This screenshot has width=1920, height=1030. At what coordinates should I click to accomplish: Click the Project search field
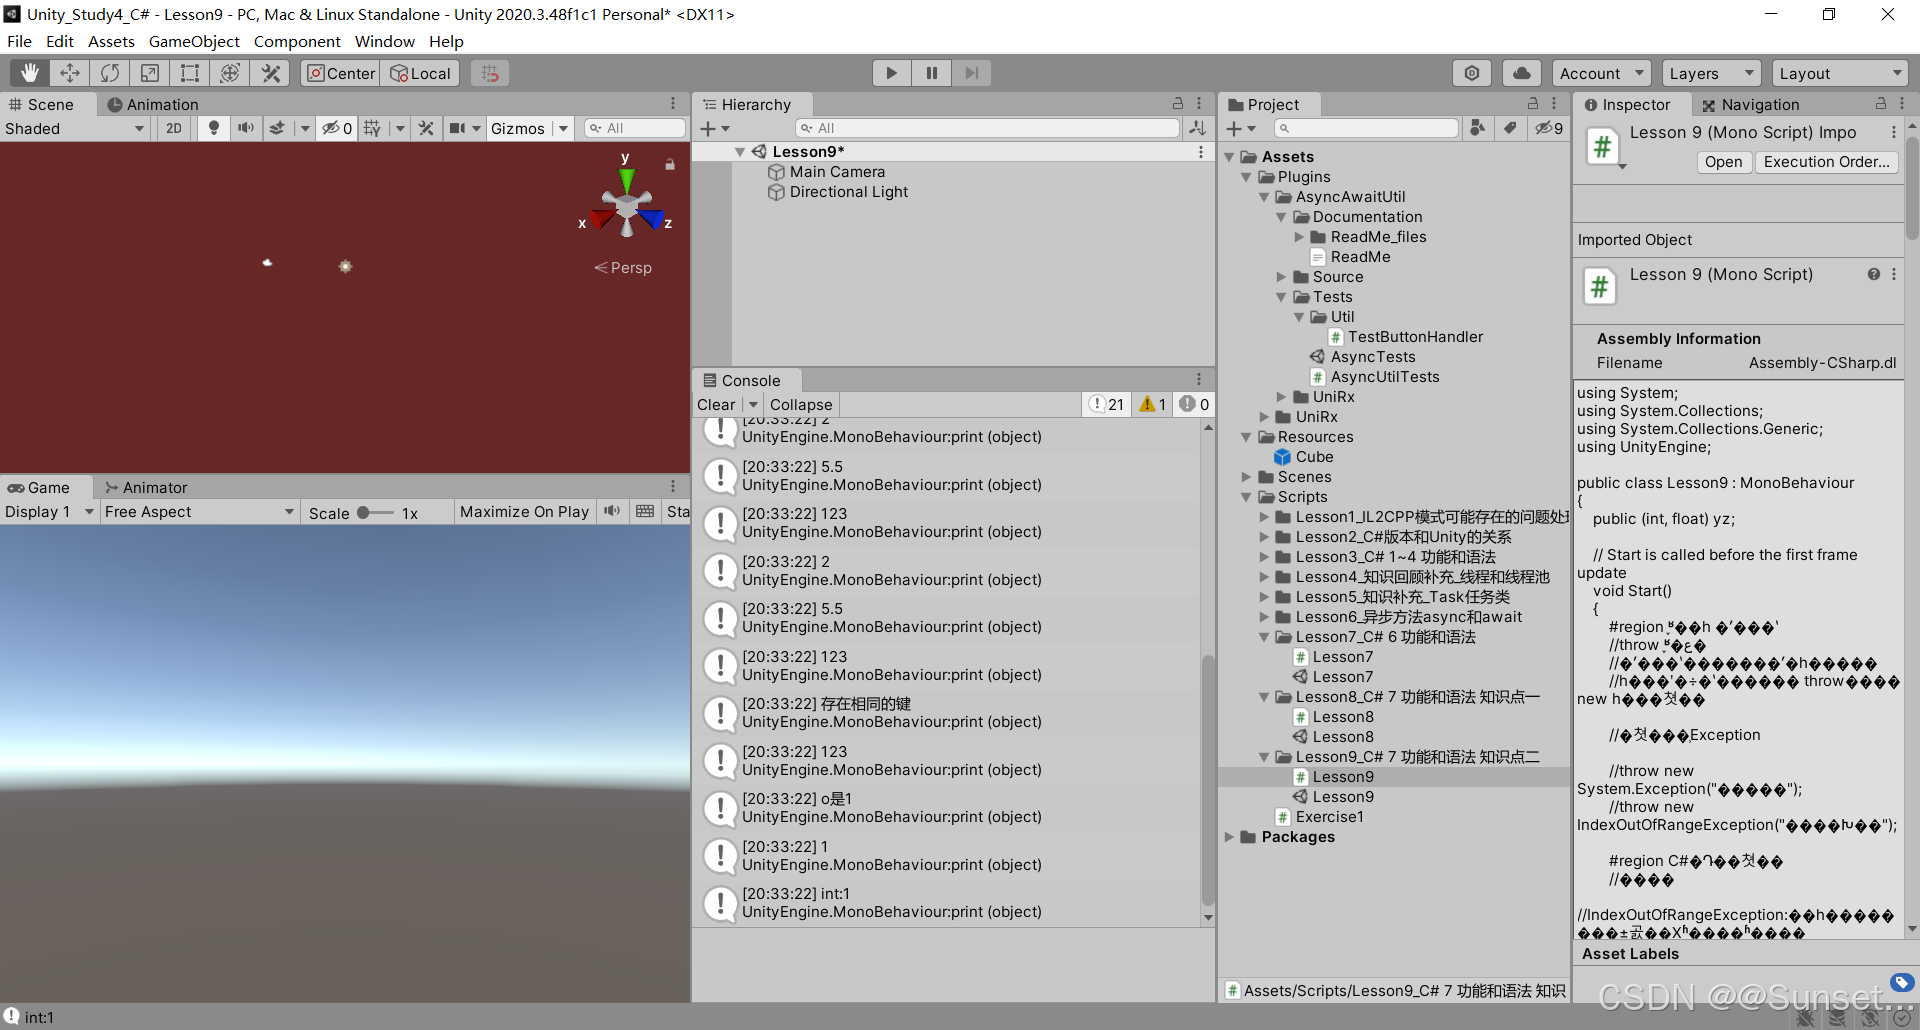1366,128
